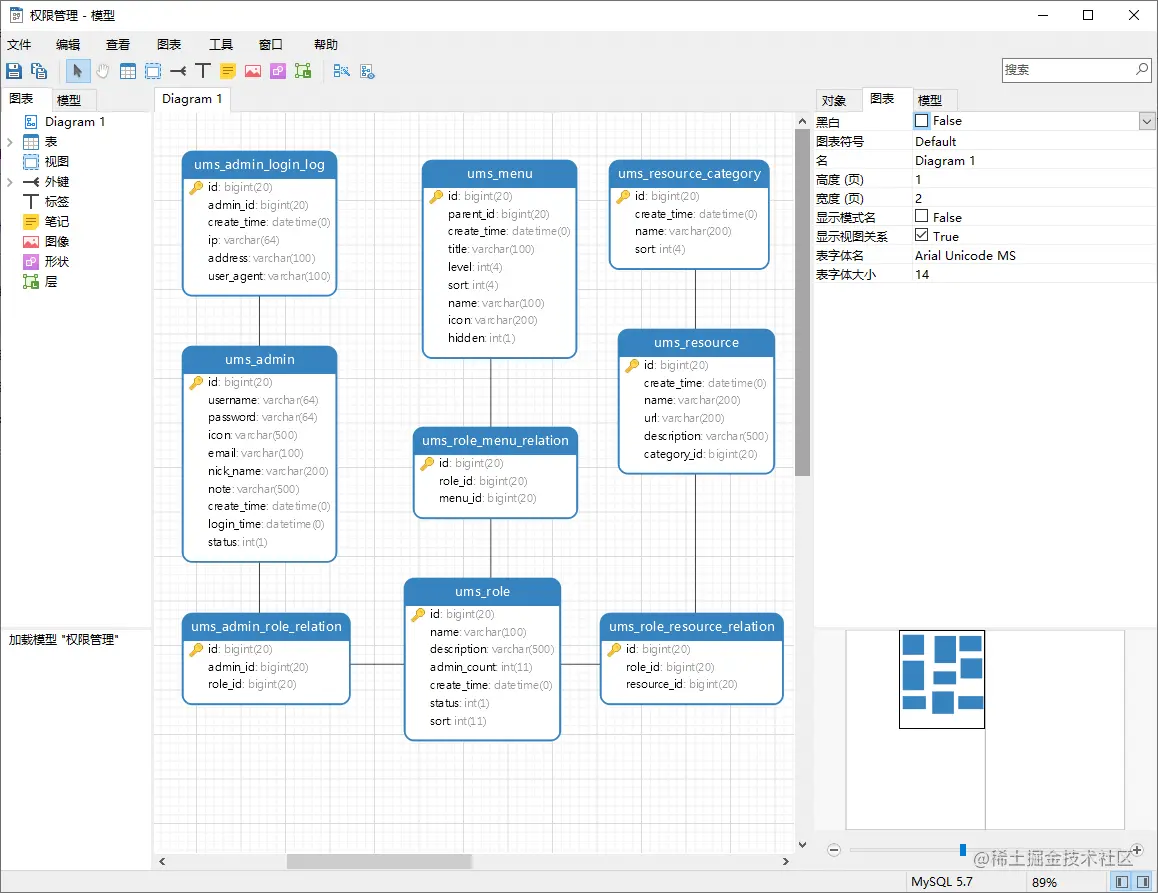This screenshot has height=893, width=1158.
Task: Click MySQL 5.7 in the status bar
Action: pyautogui.click(x=942, y=882)
